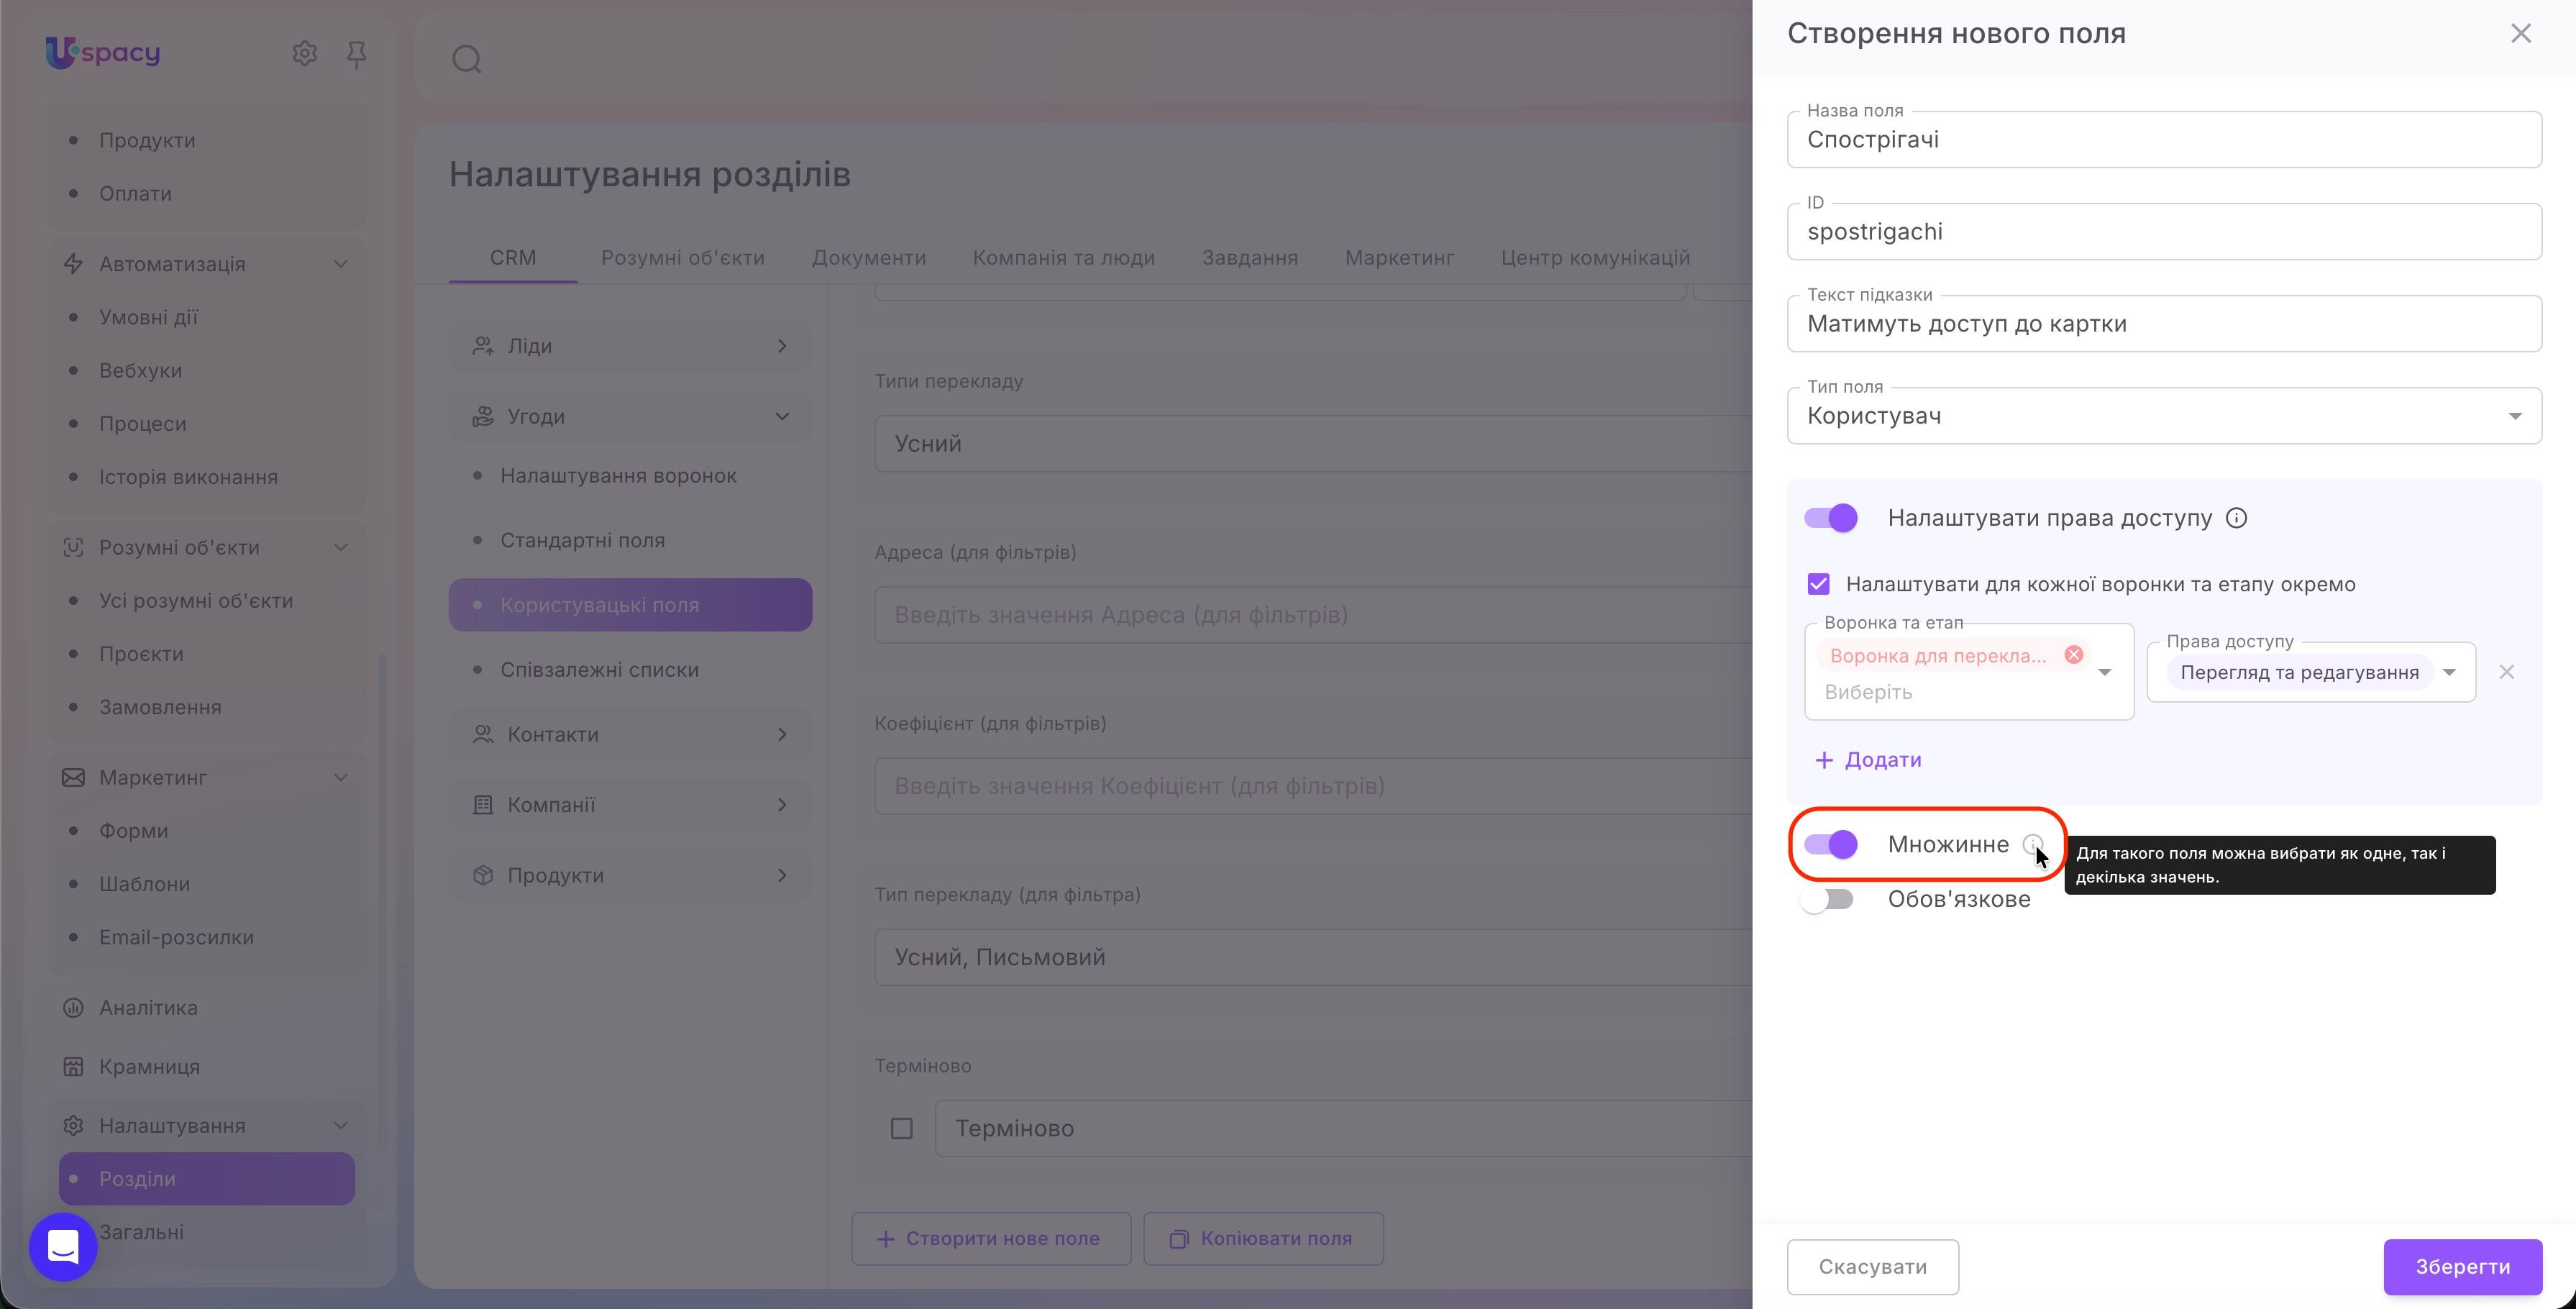Screen dimensions: 2576x1309
Task: Click the Налаштування gear icon in sidebar
Action: (x=73, y=1125)
